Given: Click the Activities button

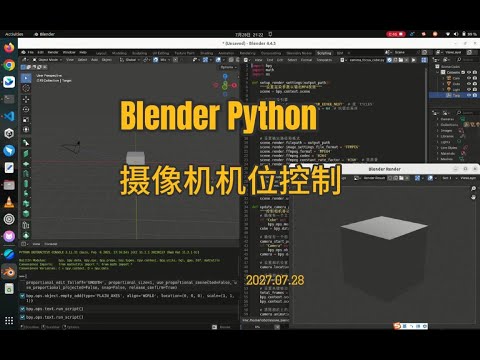Looking at the screenshot, I should (14, 34).
